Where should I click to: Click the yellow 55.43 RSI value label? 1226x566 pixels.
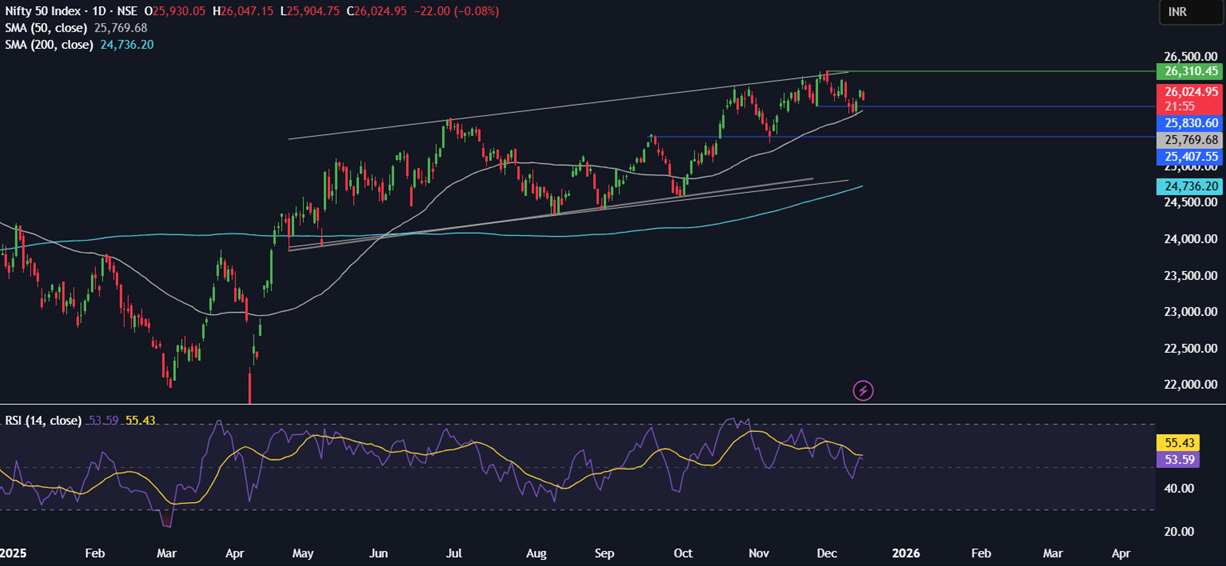pyautogui.click(x=1176, y=442)
